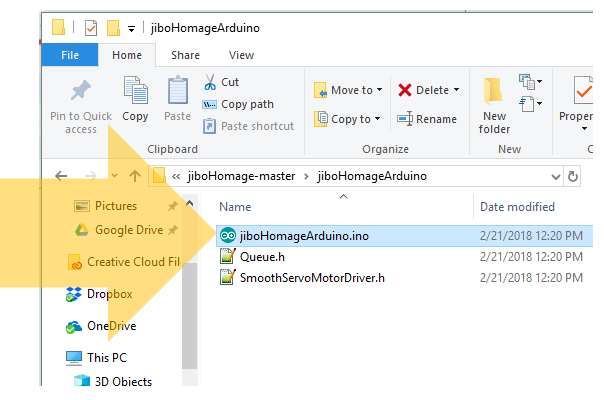Screen dimensions: 604x400
Task: Click the Copy icon in Clipboard group
Action: 135,93
